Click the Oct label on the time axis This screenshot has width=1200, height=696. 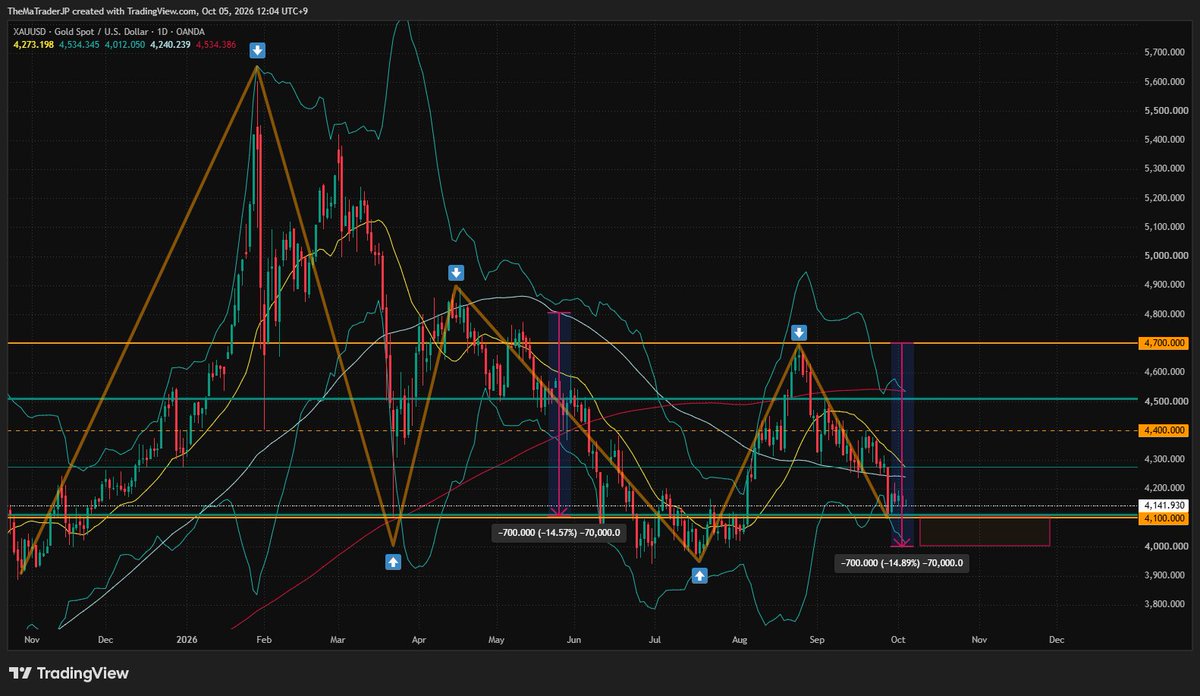[897, 638]
